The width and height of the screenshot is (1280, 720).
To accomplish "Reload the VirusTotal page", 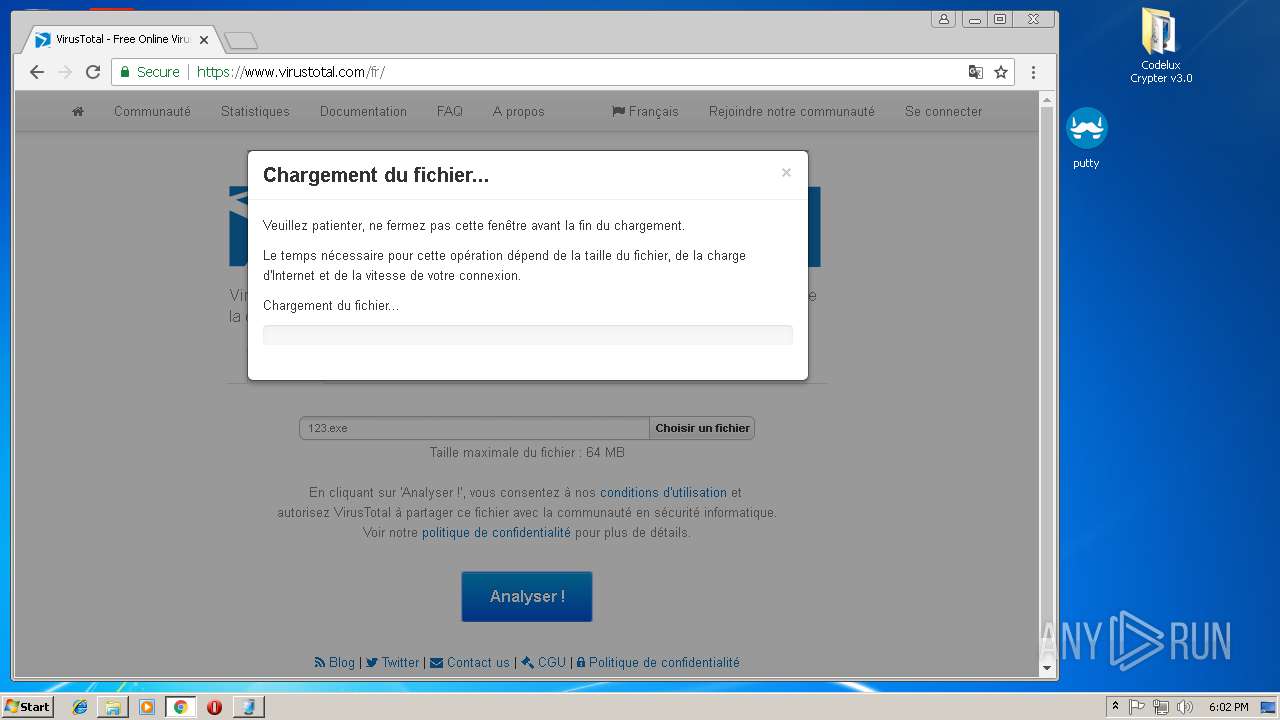I will click(93, 72).
